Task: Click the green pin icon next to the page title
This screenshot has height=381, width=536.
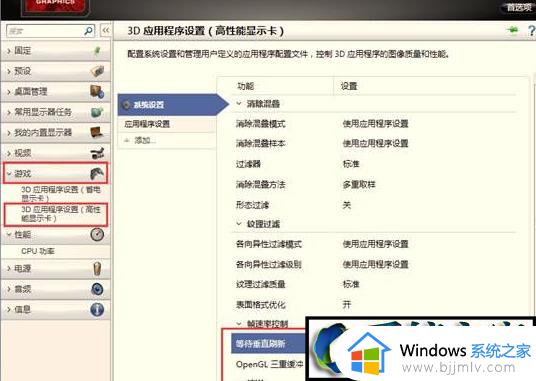Action: coord(512,30)
